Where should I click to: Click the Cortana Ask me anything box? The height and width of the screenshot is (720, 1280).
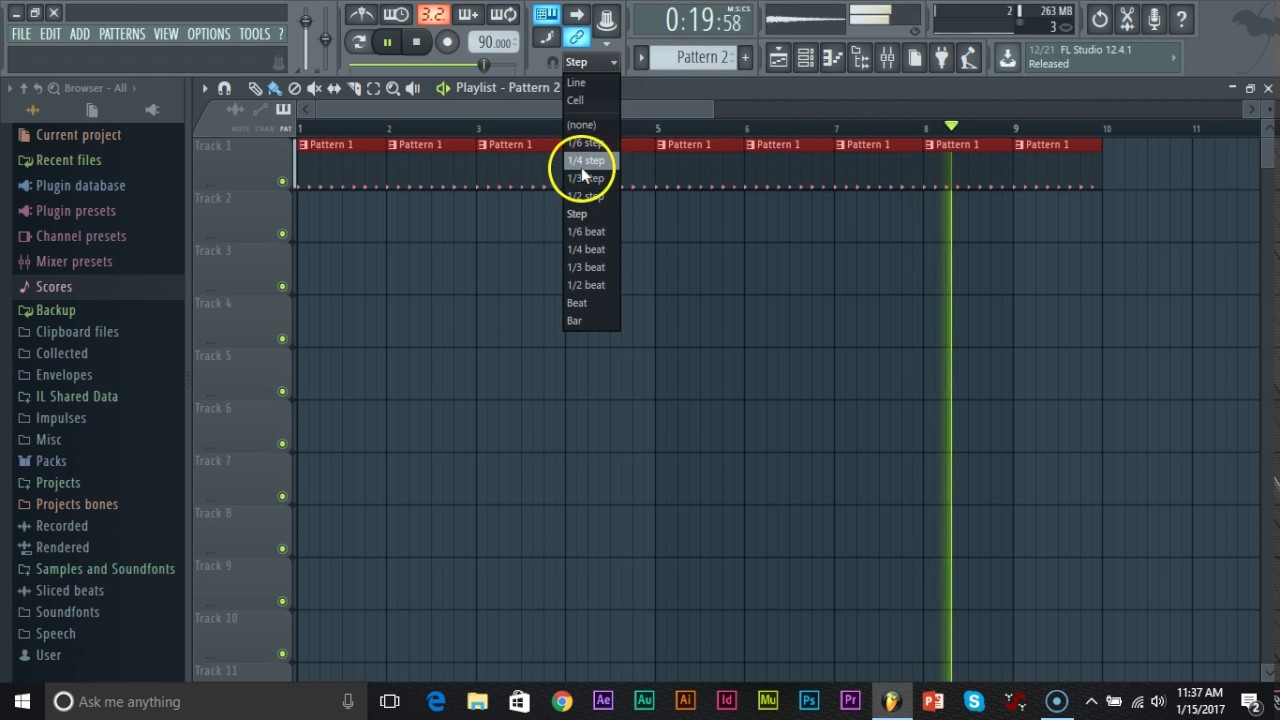coord(206,701)
